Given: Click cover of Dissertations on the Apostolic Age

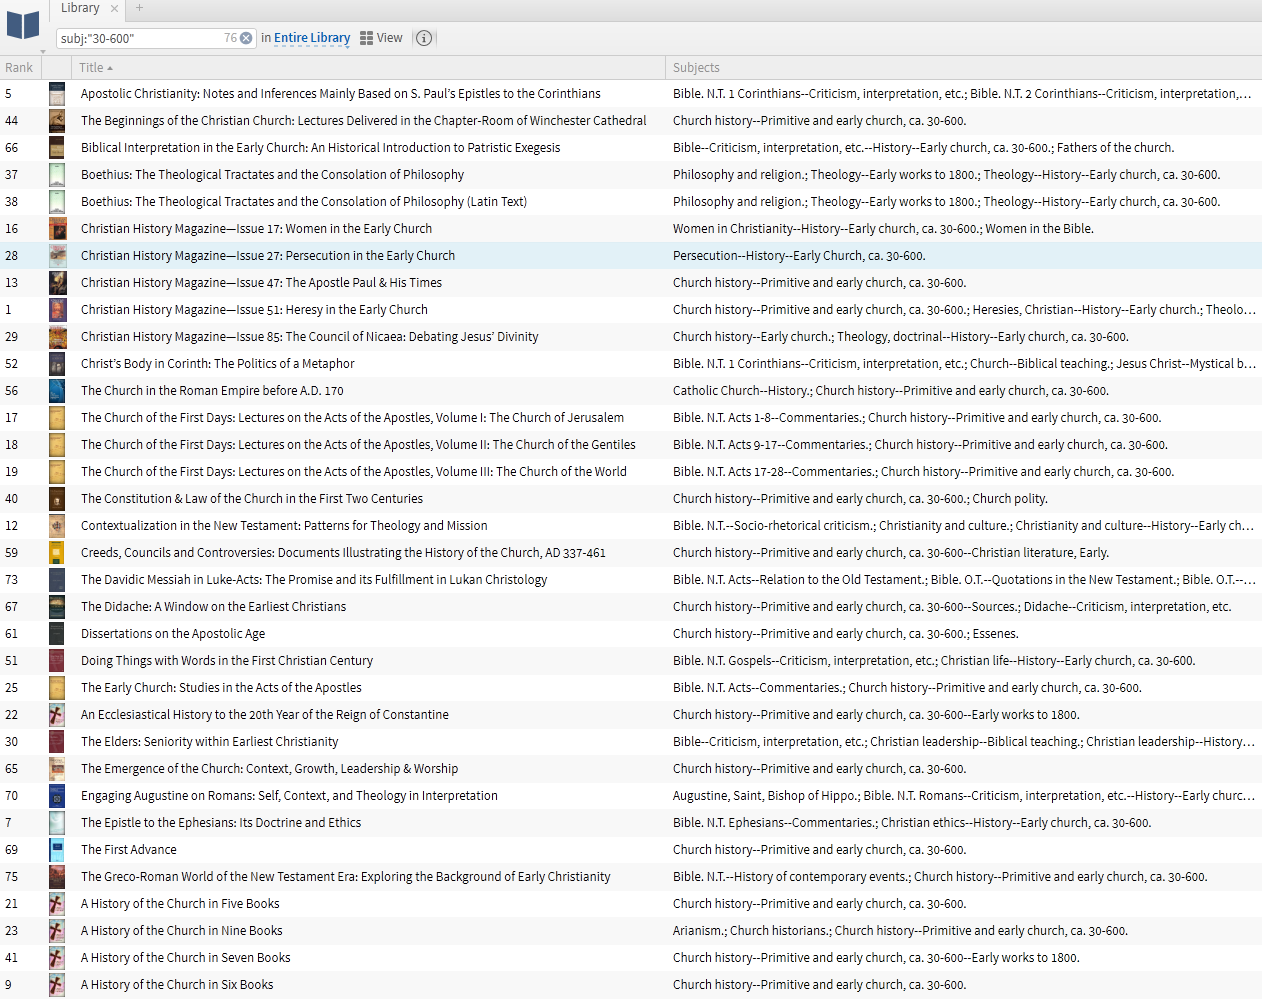Looking at the screenshot, I should (x=57, y=634).
